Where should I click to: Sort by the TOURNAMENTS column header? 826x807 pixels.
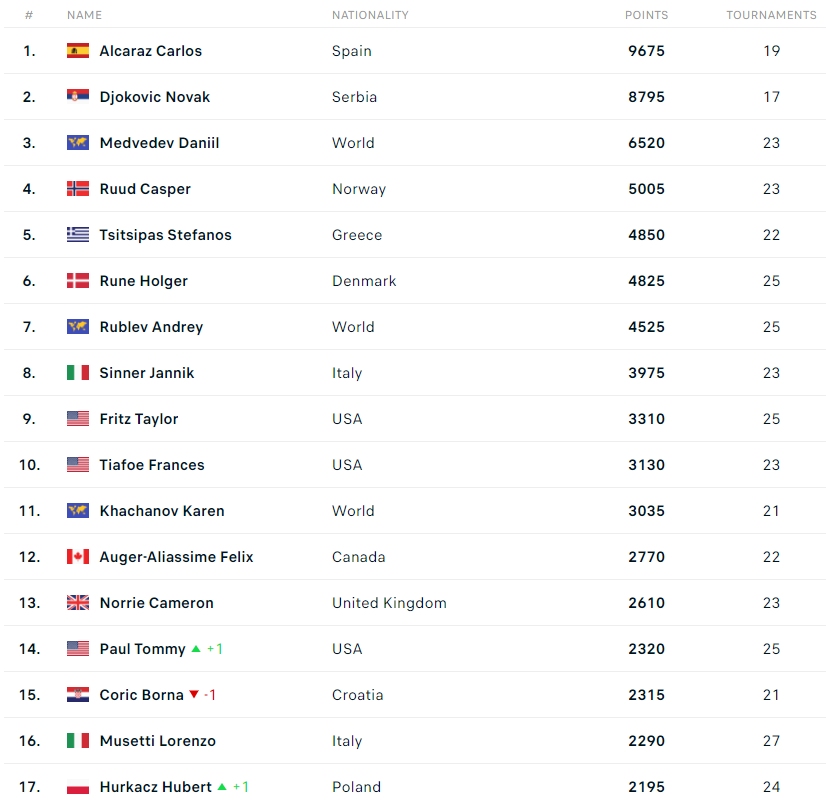(x=771, y=15)
